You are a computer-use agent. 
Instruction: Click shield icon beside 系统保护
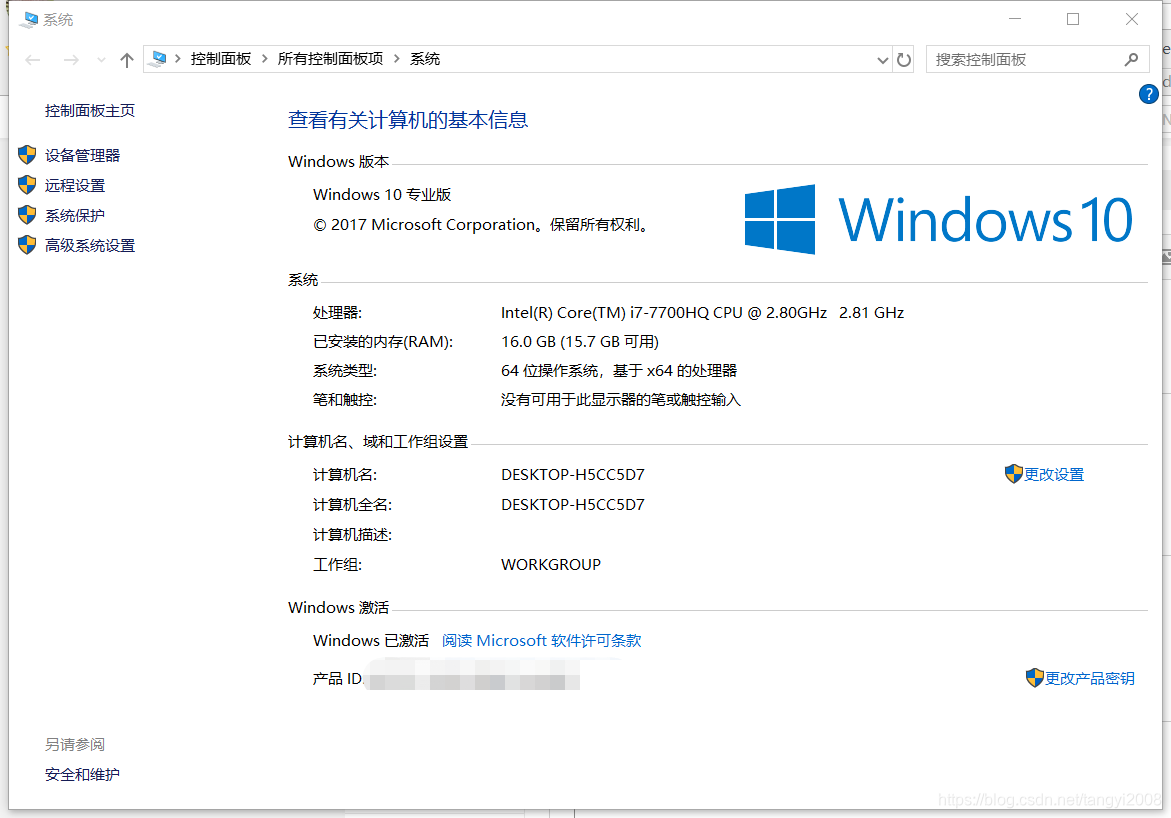point(27,214)
